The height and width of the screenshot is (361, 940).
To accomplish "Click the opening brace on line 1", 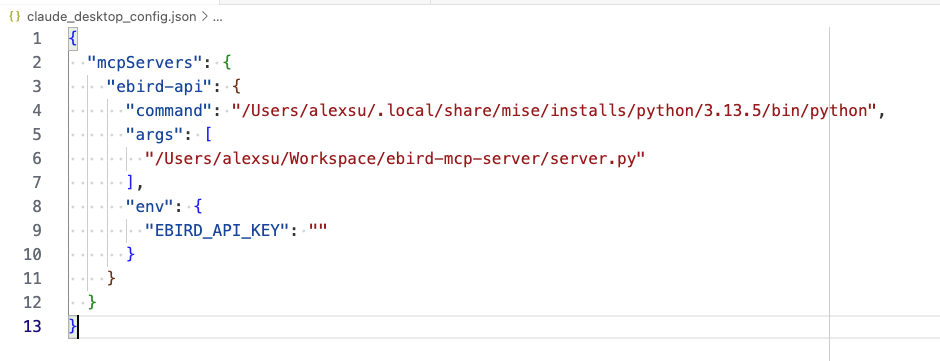I will [x=73, y=39].
